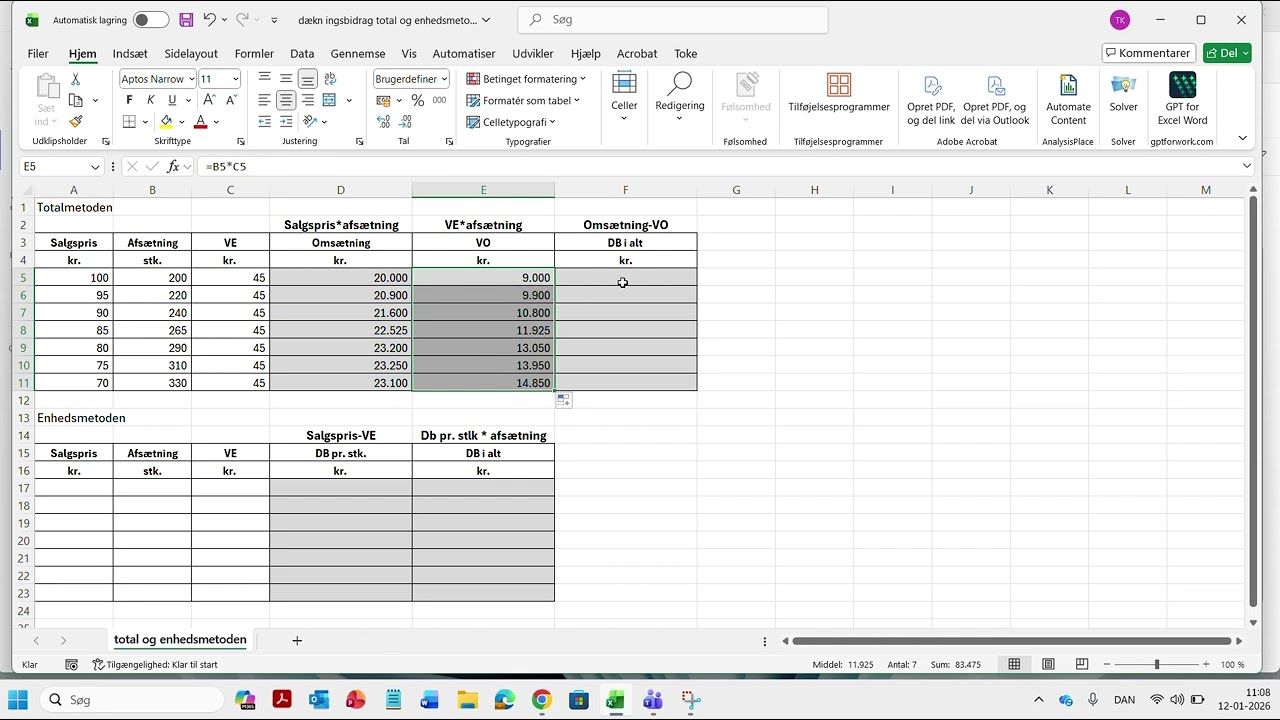Switch to the Indsæt tab
Image resolution: width=1280 pixels, height=720 pixels.
pyautogui.click(x=130, y=54)
